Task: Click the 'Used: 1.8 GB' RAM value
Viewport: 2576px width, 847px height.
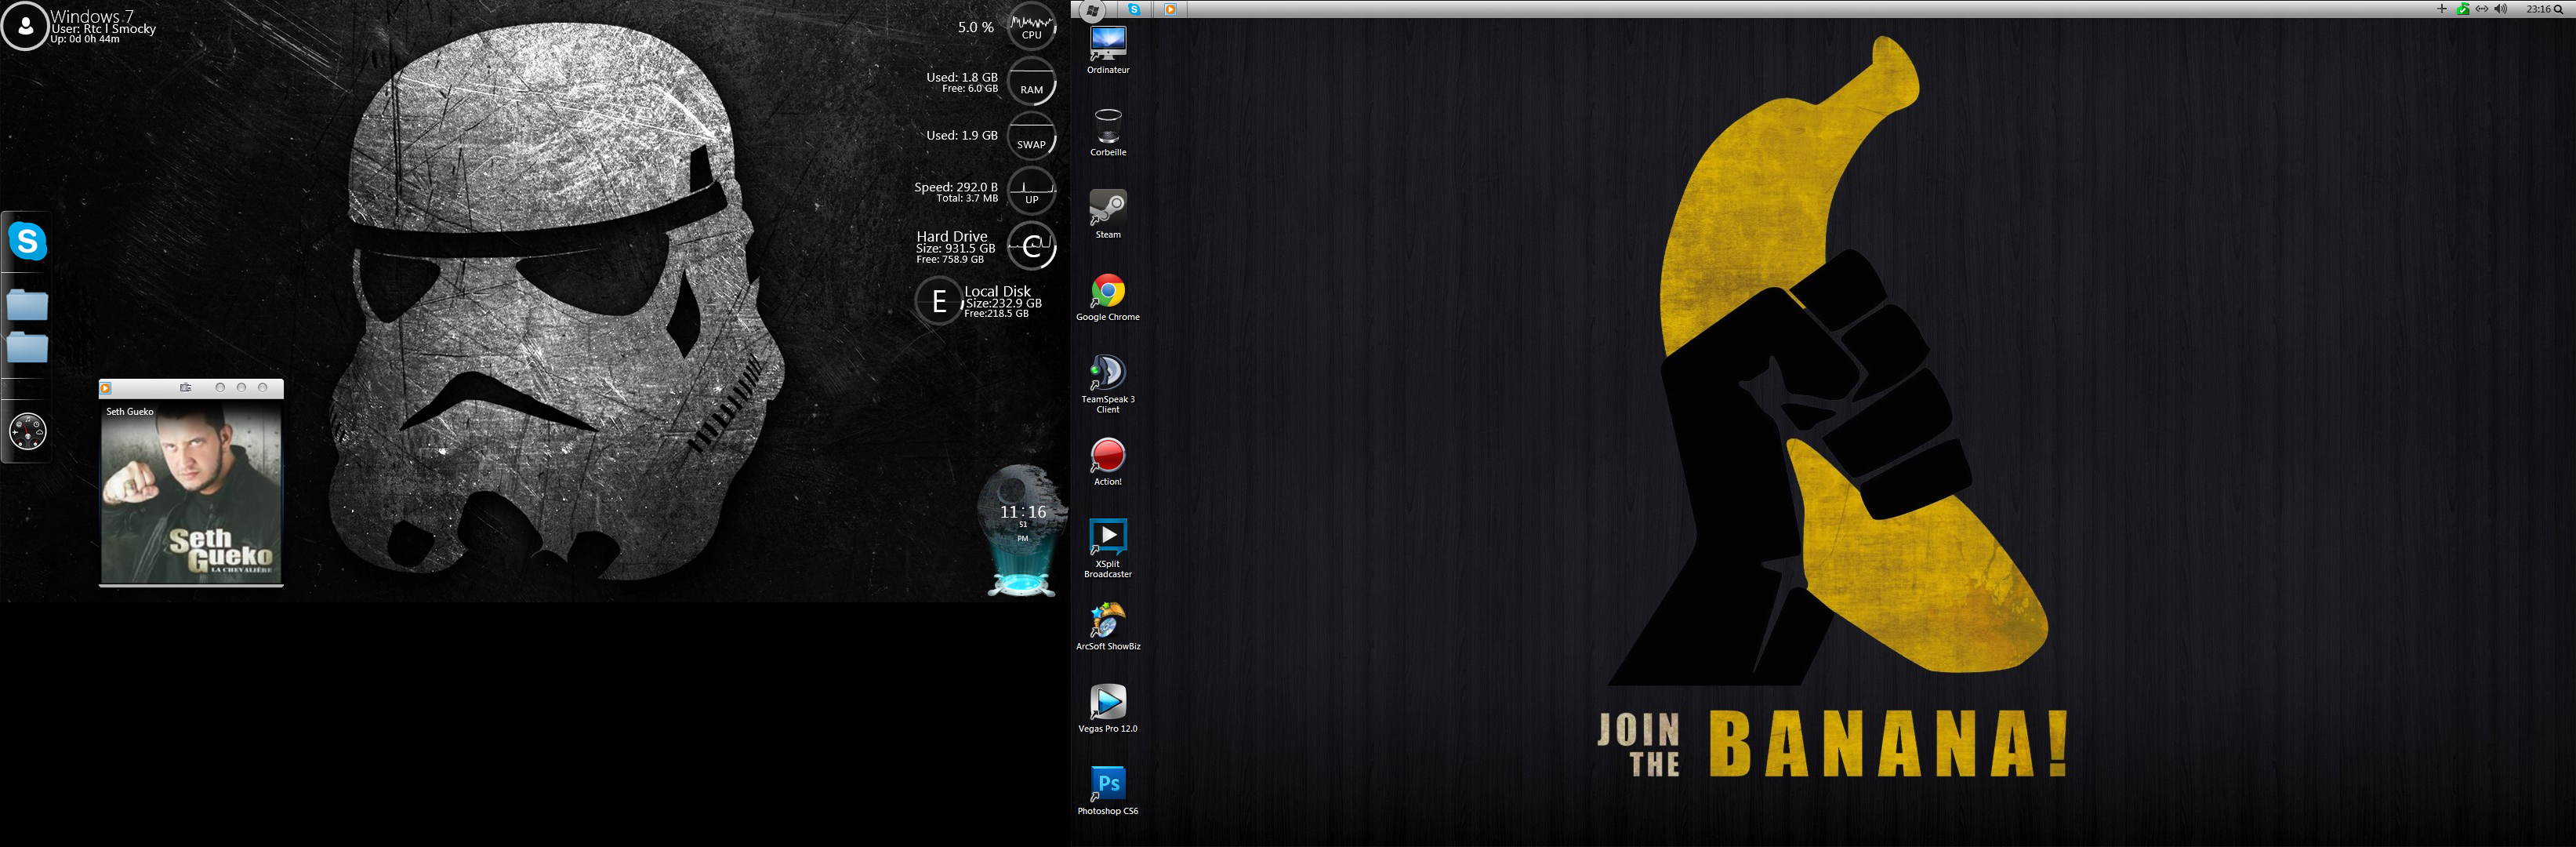Action: 962,77
